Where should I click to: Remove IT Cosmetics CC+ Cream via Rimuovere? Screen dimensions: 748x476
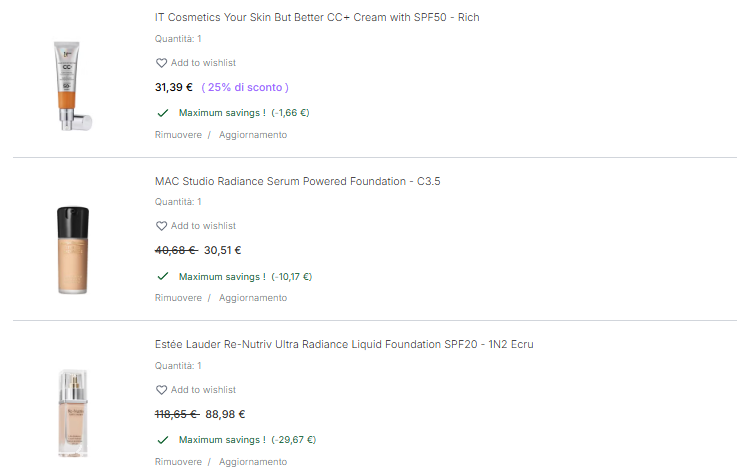click(178, 135)
